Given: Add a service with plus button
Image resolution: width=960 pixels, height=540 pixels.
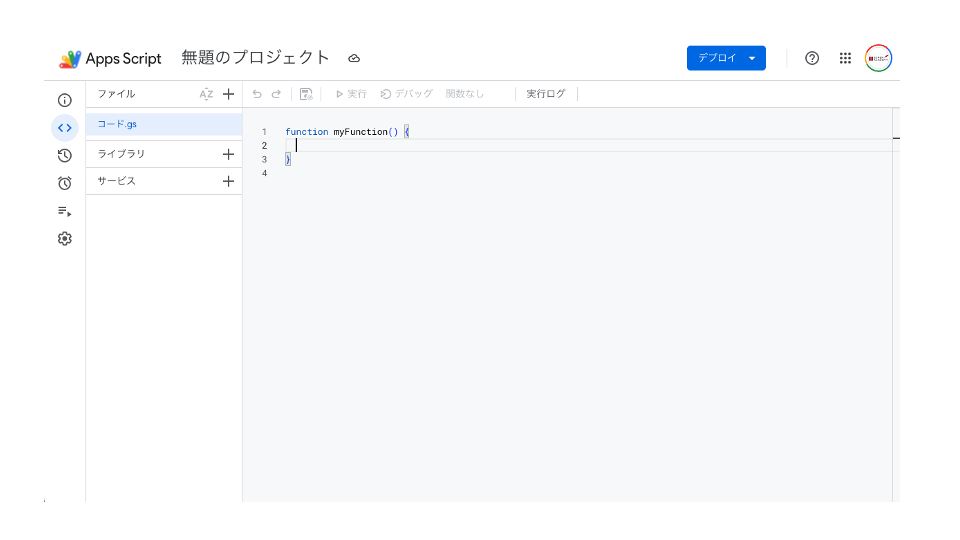Looking at the screenshot, I should [228, 181].
